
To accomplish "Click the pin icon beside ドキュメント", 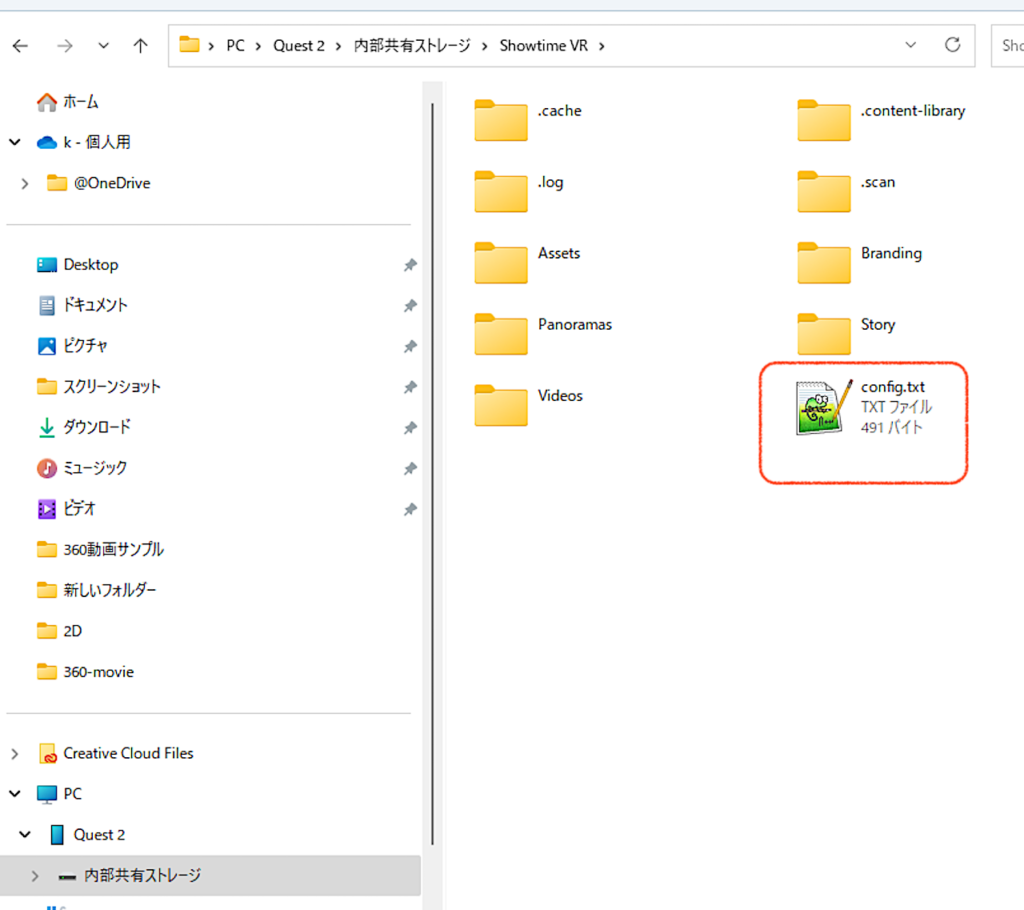I will point(410,305).
